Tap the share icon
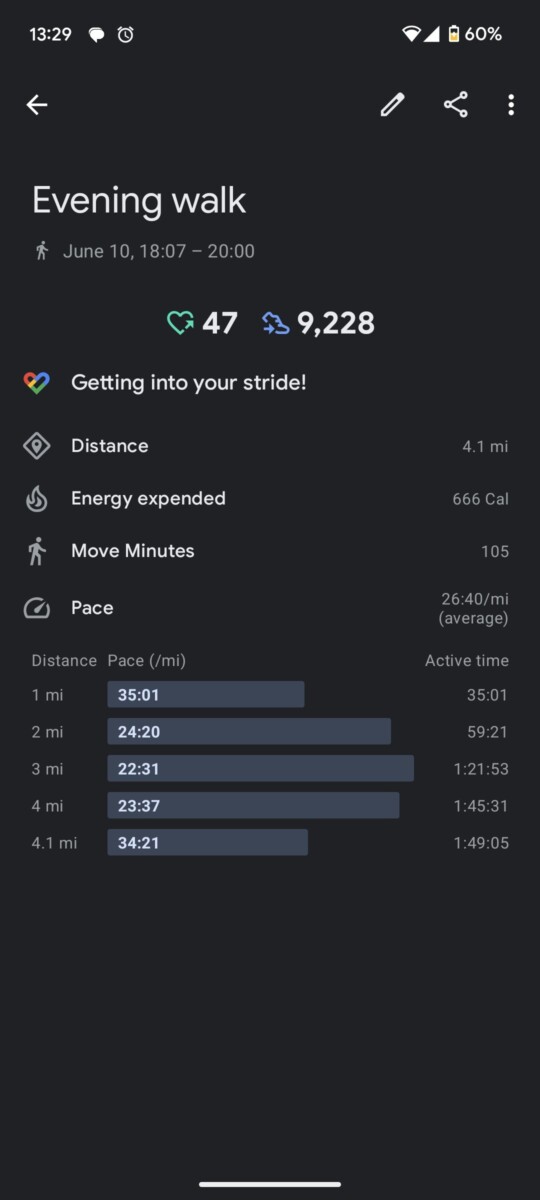 coord(456,105)
